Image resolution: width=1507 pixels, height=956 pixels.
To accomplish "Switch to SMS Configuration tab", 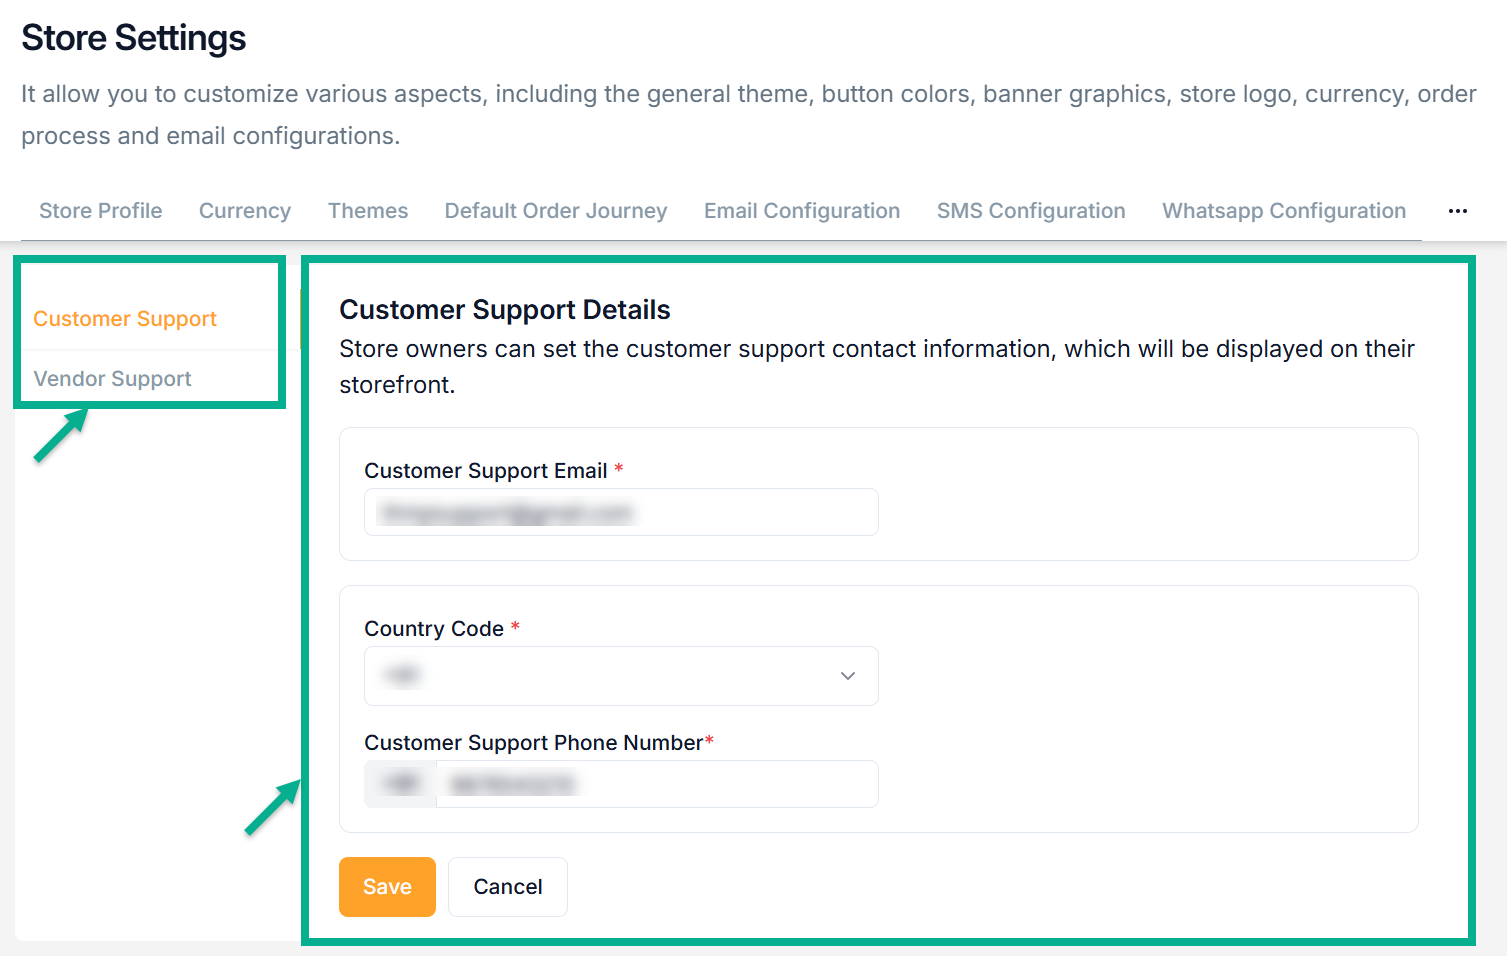I will click(1030, 211).
